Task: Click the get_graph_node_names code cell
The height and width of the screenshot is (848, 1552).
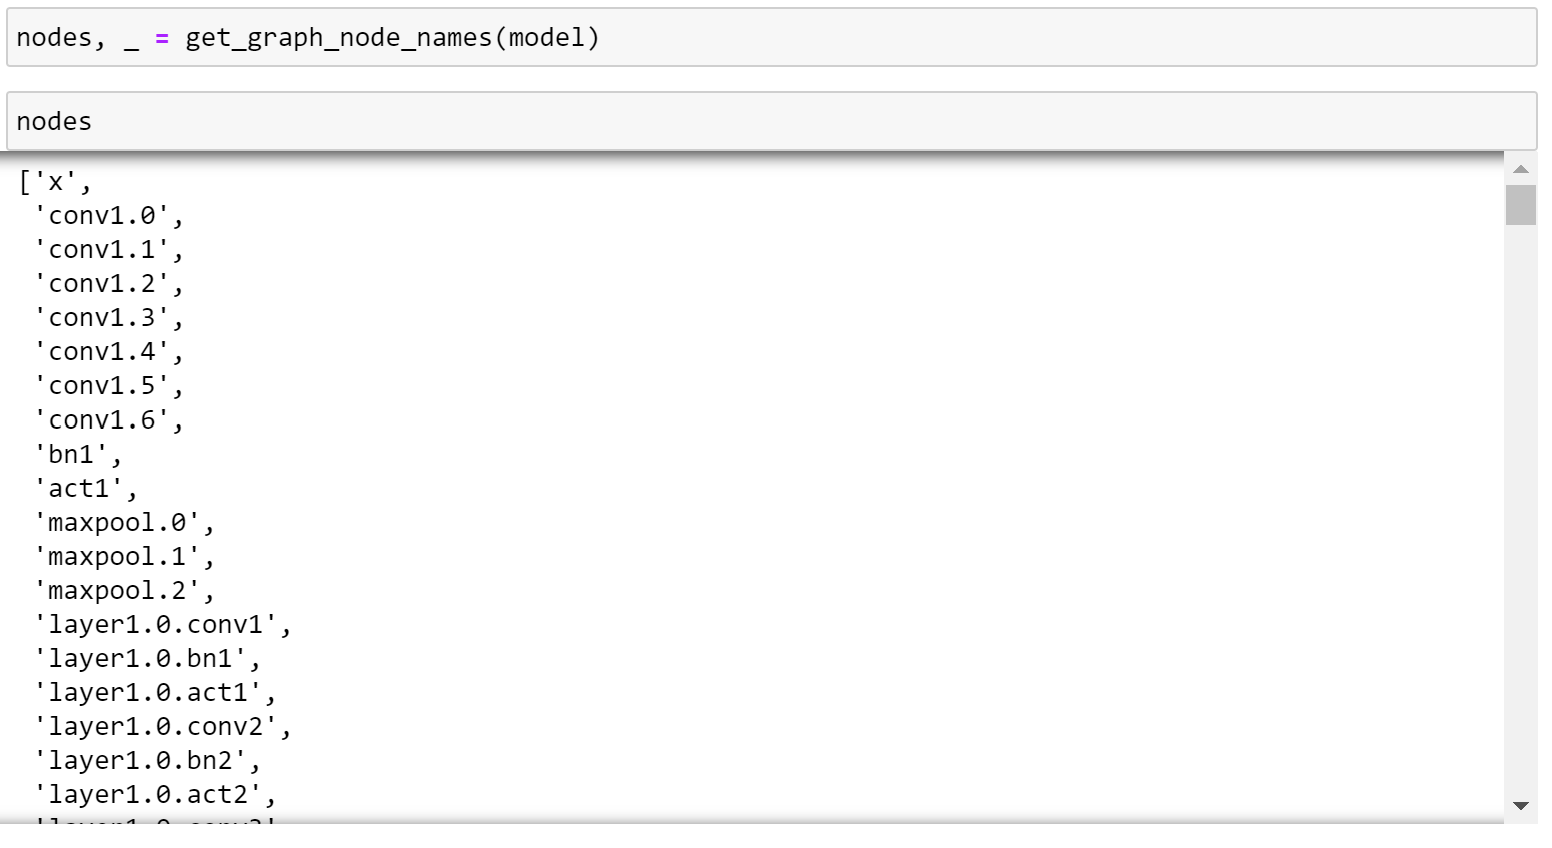Action: coord(771,38)
